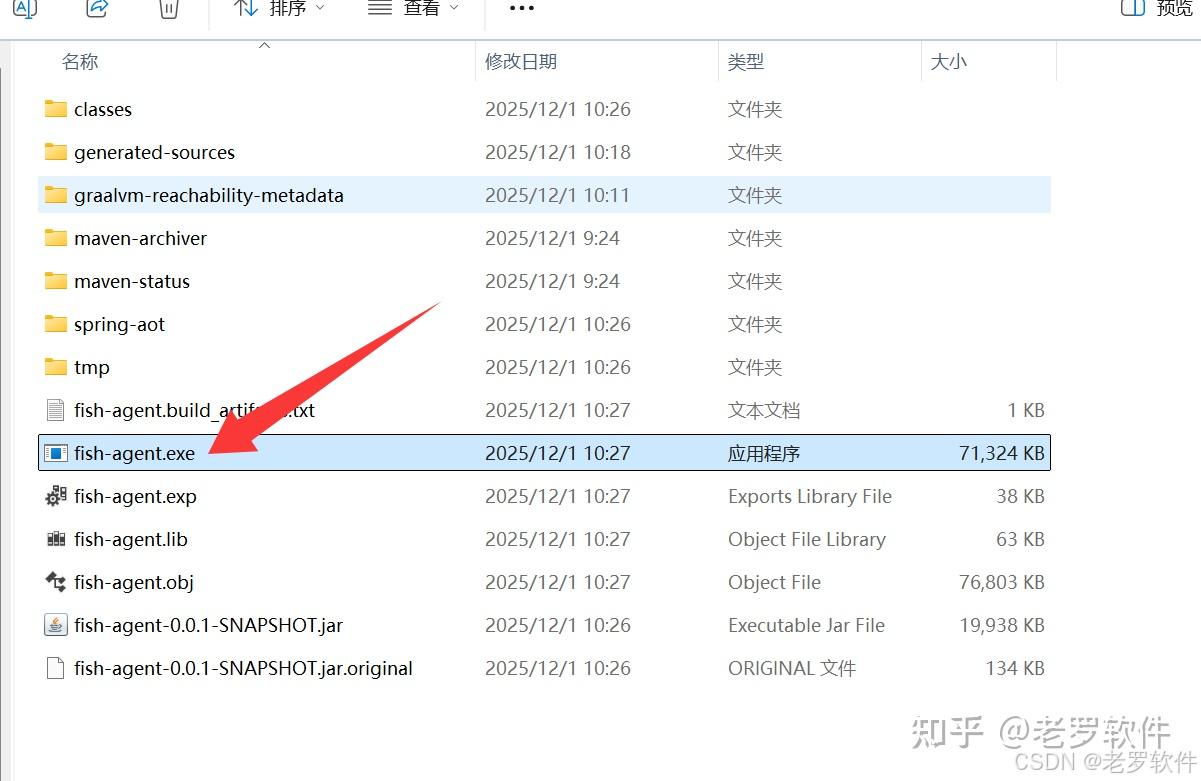The image size is (1201, 781).
Task: Click the spring-aot folder icon
Action: [x=55, y=324]
